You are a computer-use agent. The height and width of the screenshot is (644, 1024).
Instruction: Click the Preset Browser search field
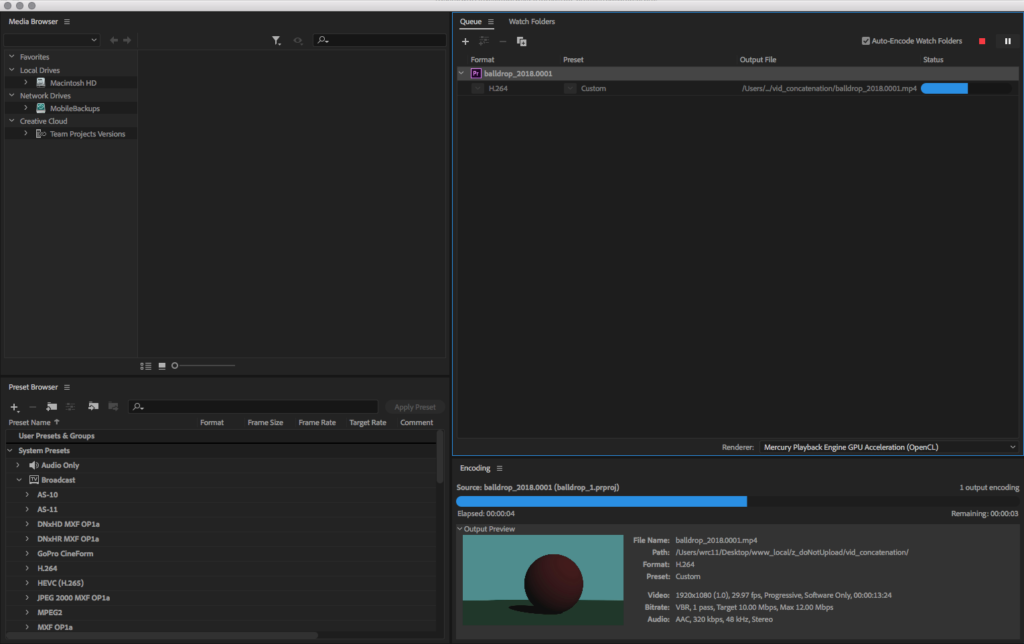click(x=255, y=407)
